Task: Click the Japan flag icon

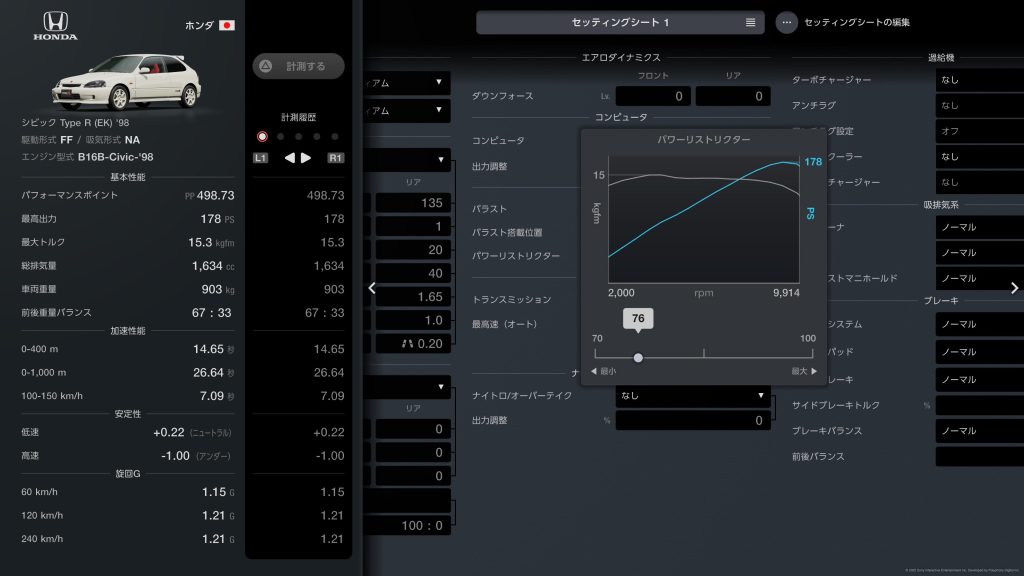Action: [x=227, y=25]
